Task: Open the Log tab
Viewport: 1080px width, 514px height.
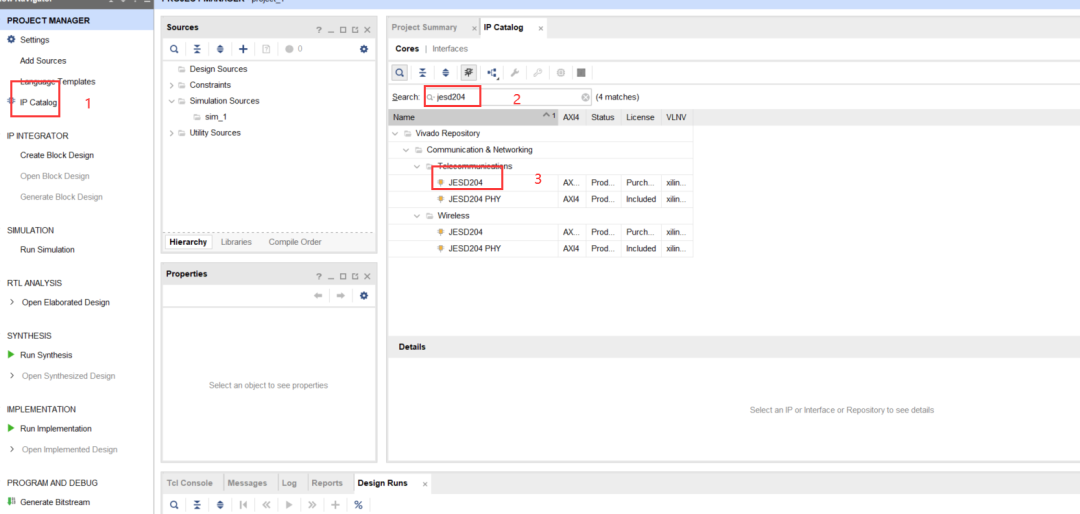Action: pos(289,483)
